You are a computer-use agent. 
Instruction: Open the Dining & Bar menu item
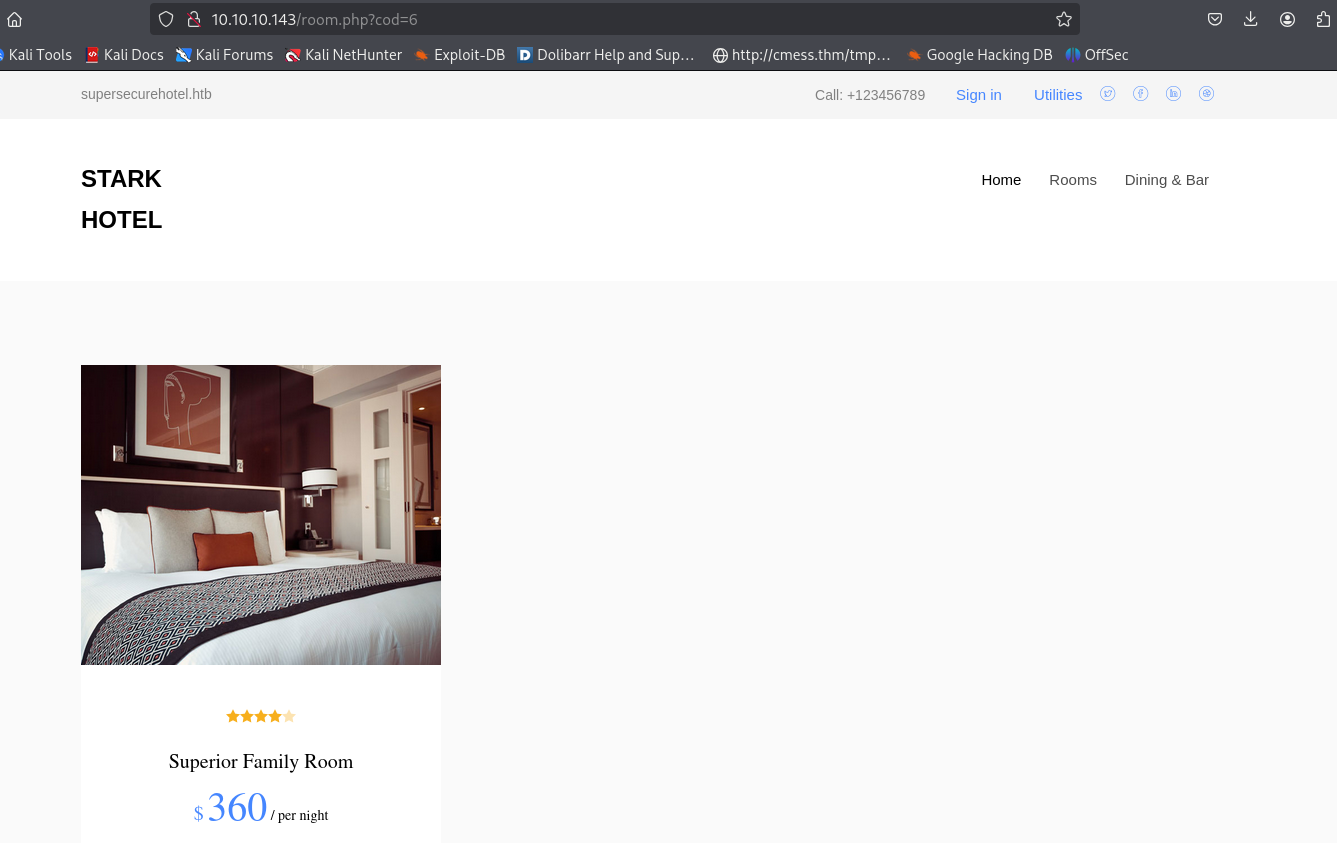1167,180
